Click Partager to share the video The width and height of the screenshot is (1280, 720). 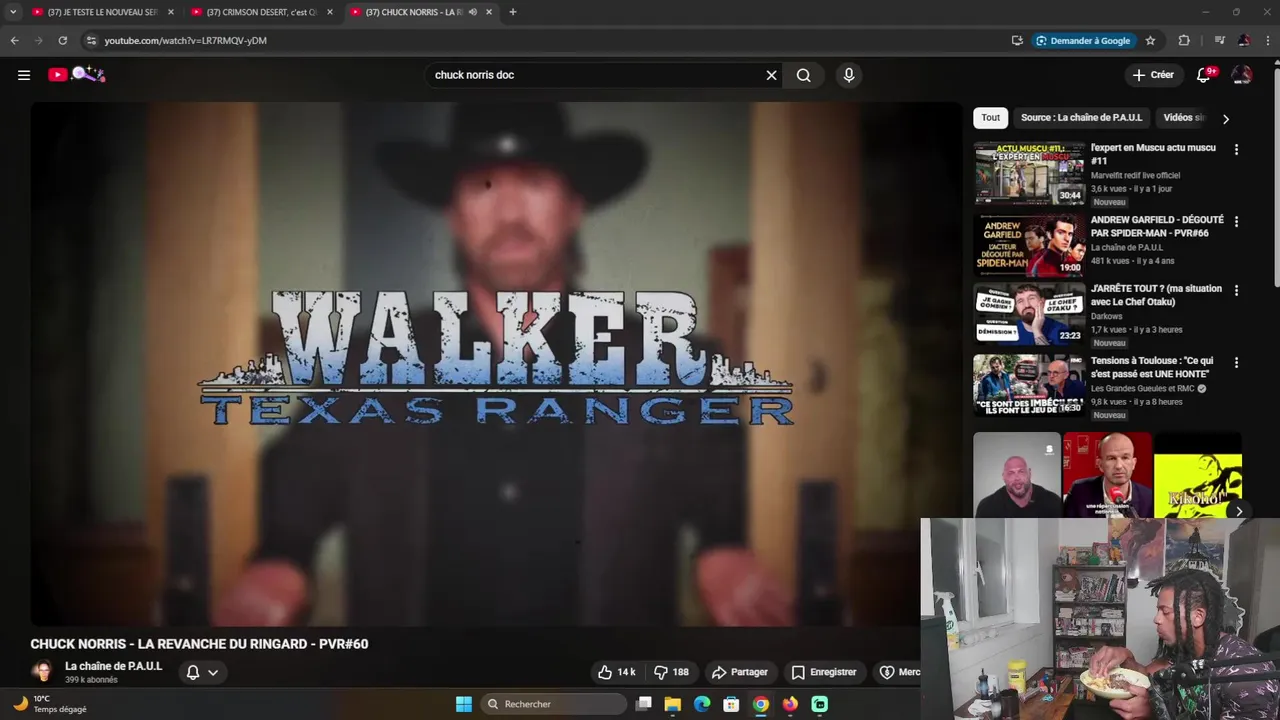739,672
